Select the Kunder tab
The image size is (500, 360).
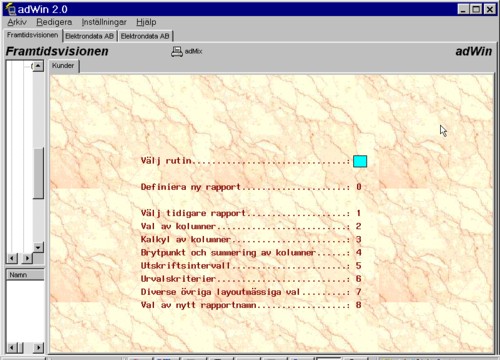[63, 66]
